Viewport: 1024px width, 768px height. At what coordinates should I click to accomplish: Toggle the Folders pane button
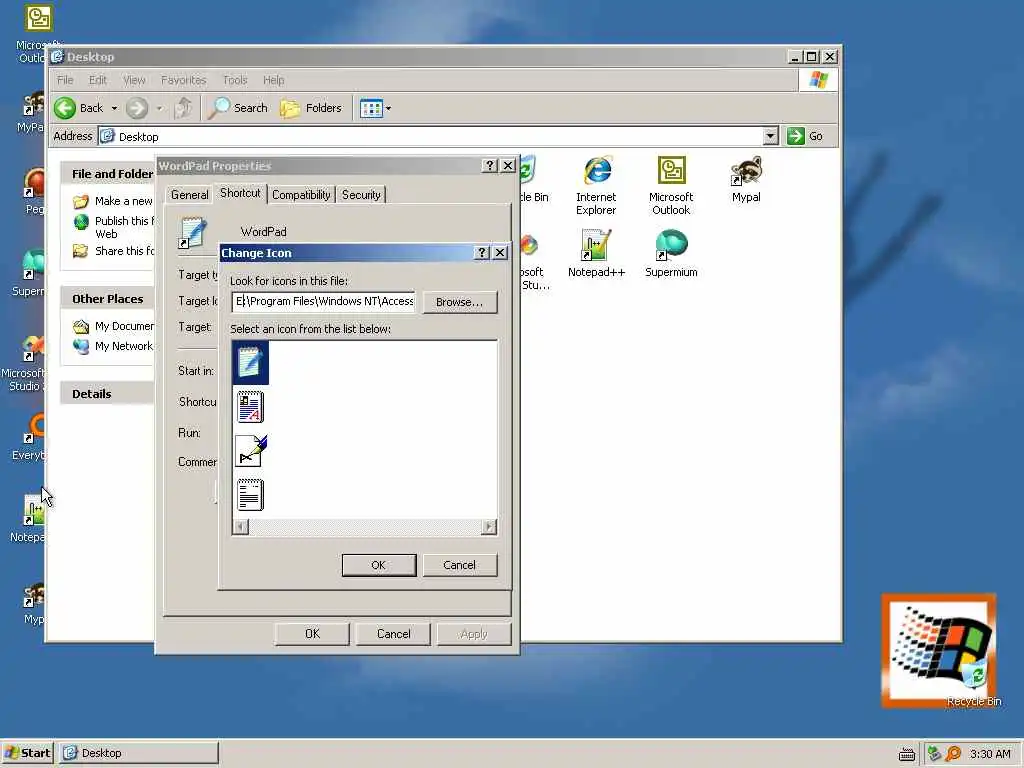point(312,108)
